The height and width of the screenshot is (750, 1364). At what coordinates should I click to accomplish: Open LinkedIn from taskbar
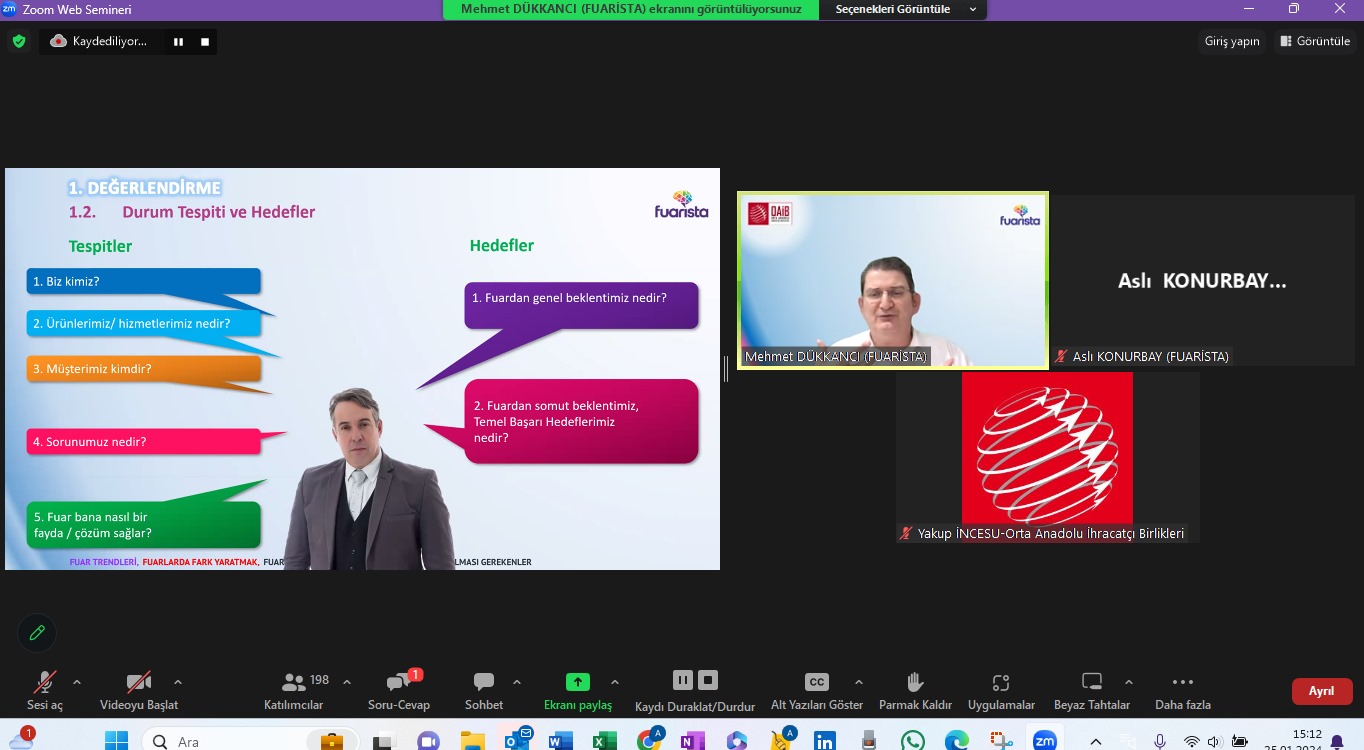(825, 741)
